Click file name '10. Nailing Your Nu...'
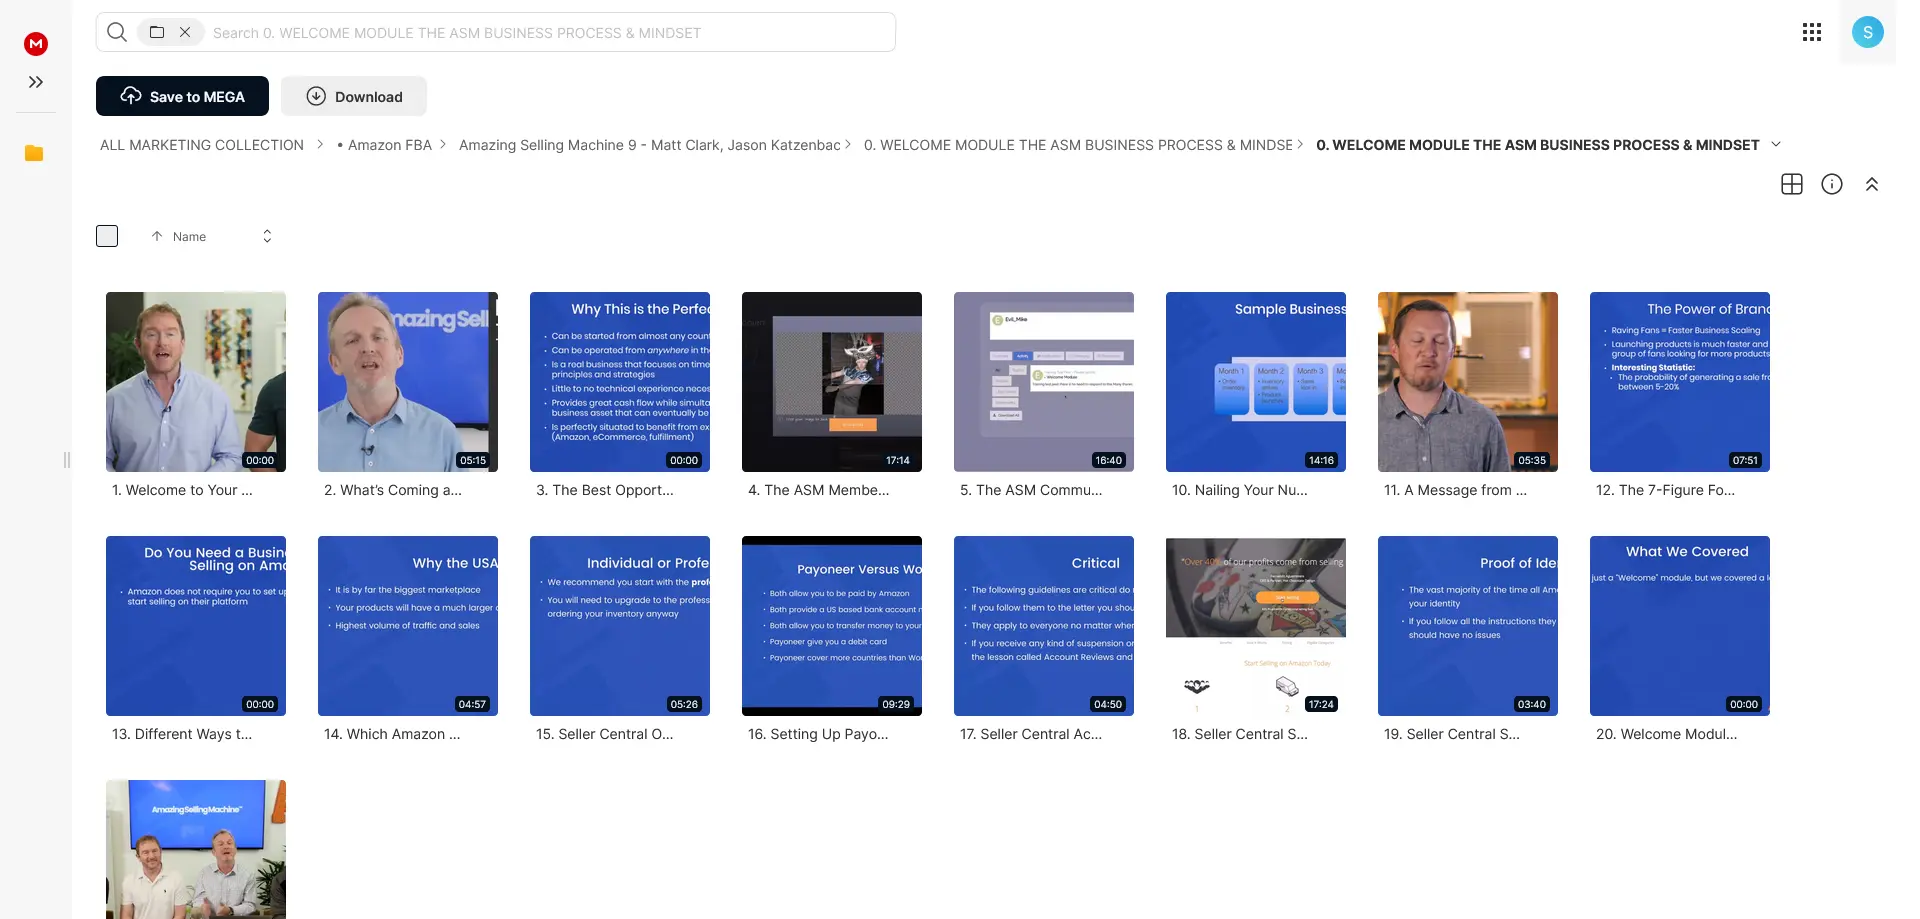The height and width of the screenshot is (919, 1920). tap(1240, 490)
